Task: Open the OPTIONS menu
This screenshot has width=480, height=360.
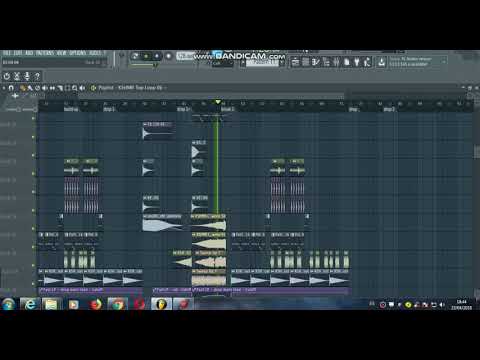Action: pos(78,53)
